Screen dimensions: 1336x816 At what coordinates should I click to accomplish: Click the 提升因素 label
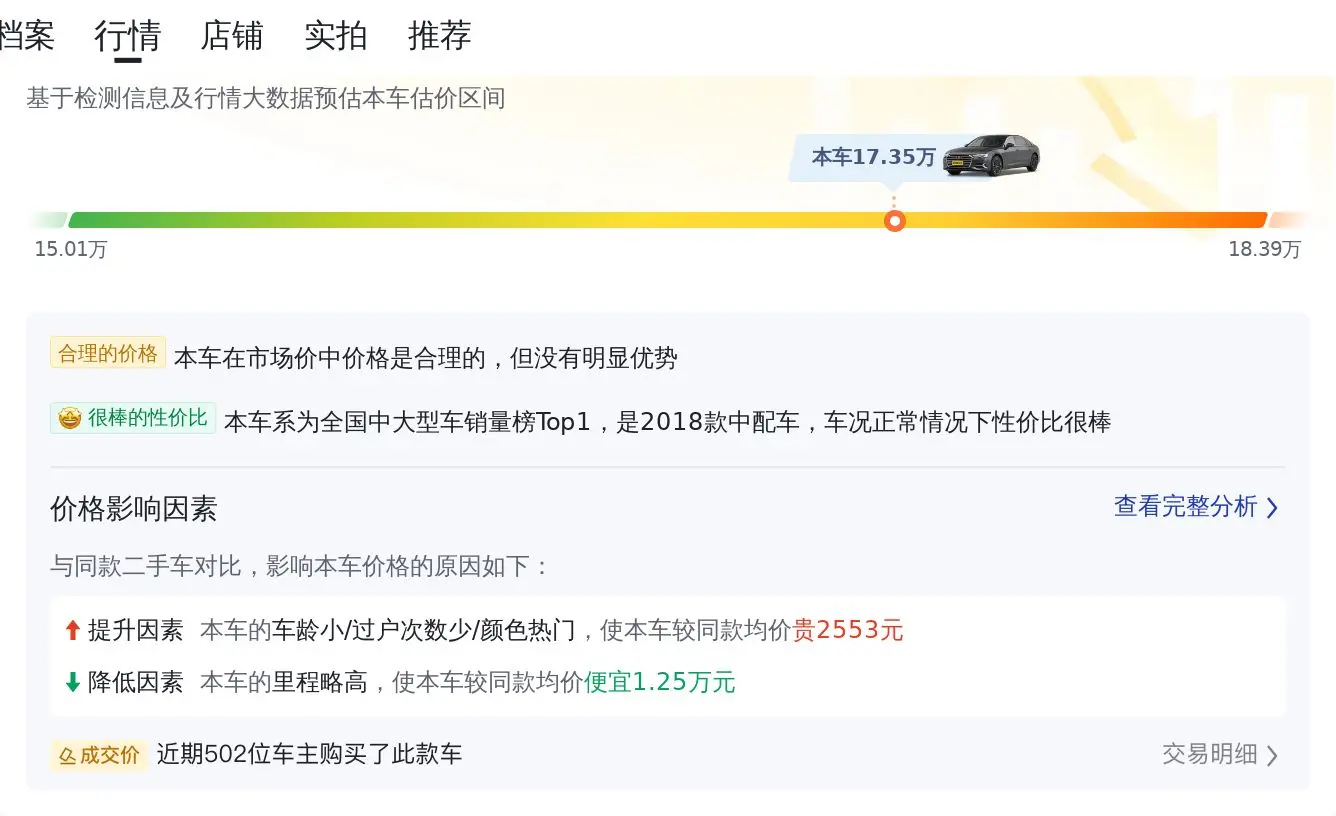[x=136, y=631]
